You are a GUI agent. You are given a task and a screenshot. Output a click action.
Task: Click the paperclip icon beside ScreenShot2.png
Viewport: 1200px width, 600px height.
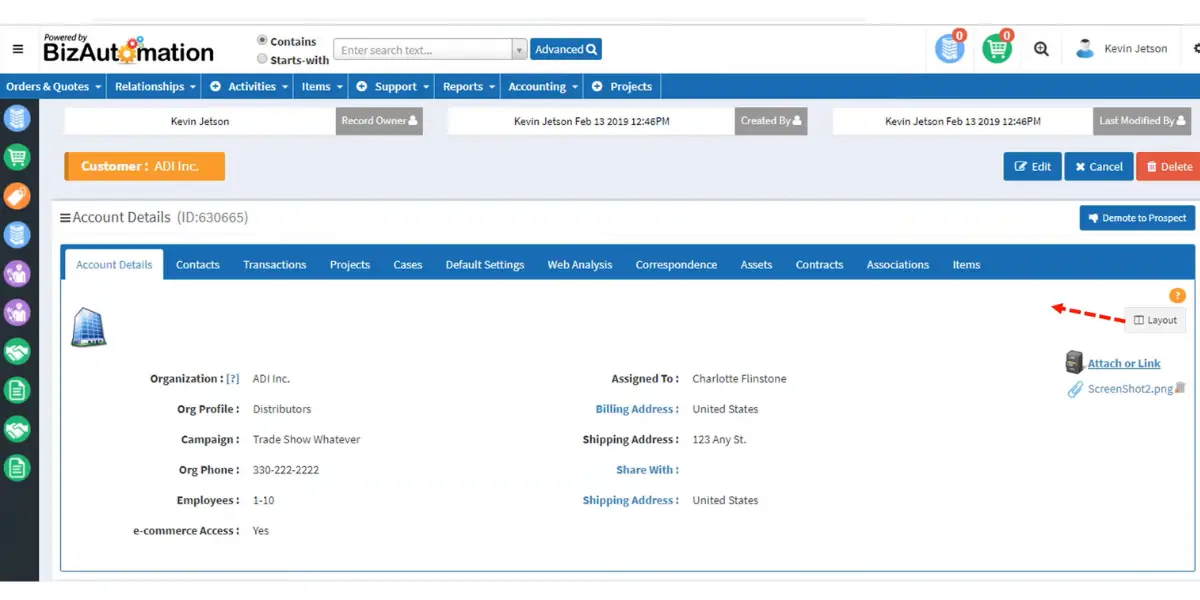tap(1076, 389)
